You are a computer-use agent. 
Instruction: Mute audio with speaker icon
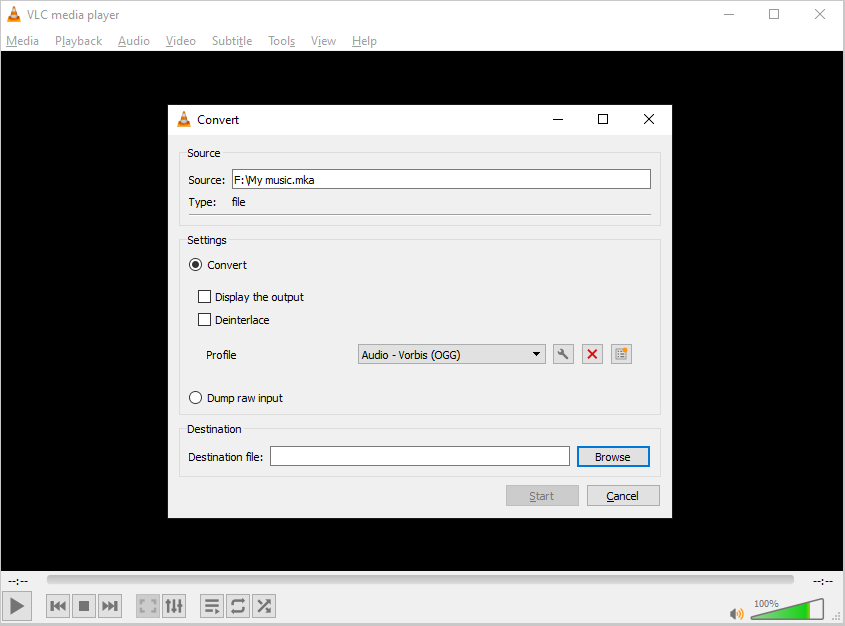(x=736, y=613)
